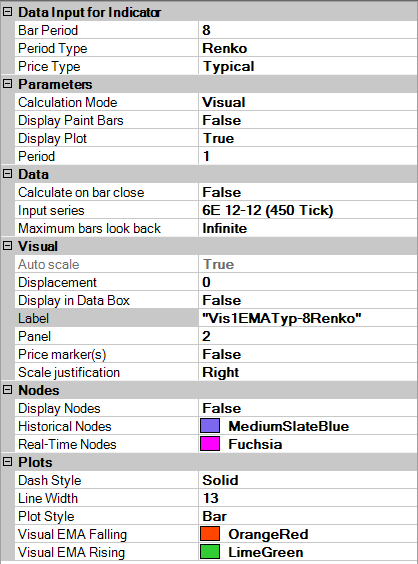
Task: Collapse the Parameters section
Action: [x=7, y=84]
